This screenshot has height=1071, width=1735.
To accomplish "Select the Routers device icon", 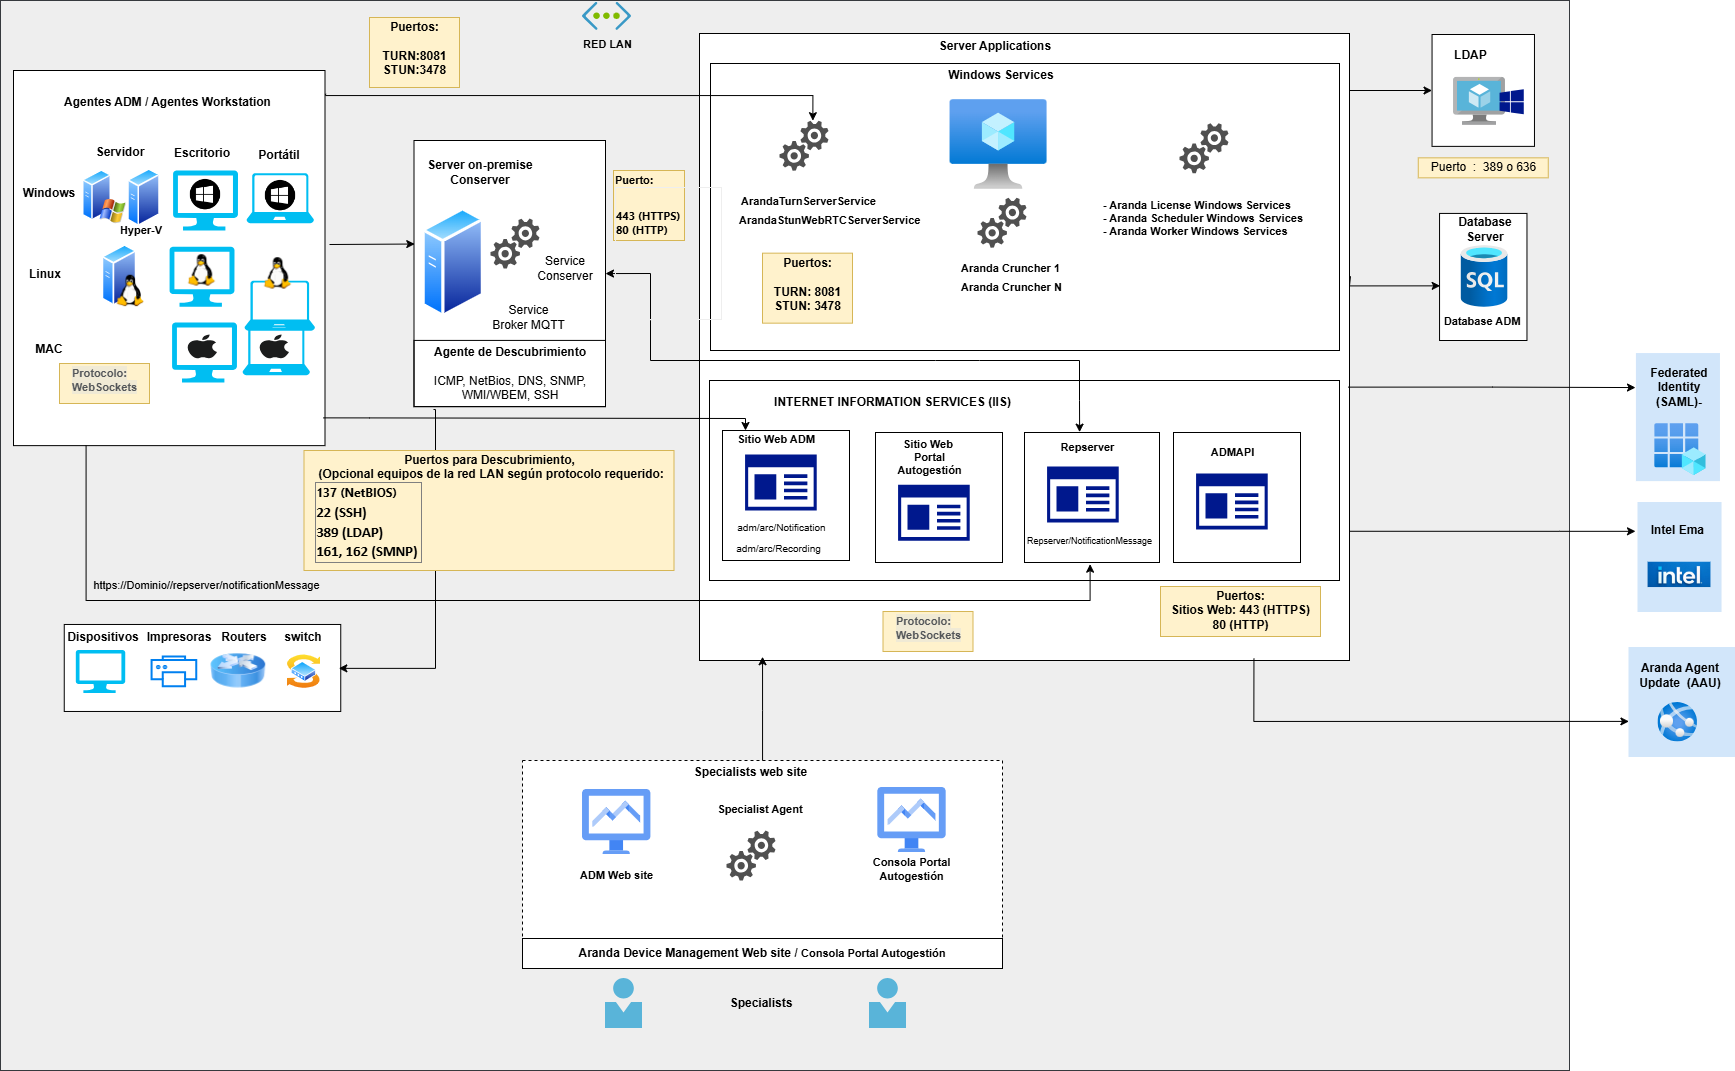I will click(238, 670).
